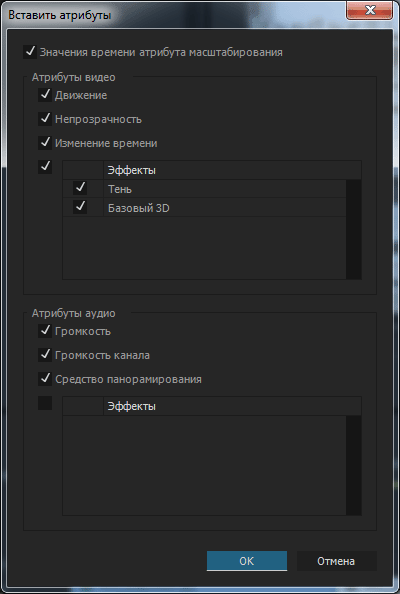This screenshot has height=594, width=400.
Task: Confirm with the OK button
Action: coord(247,561)
